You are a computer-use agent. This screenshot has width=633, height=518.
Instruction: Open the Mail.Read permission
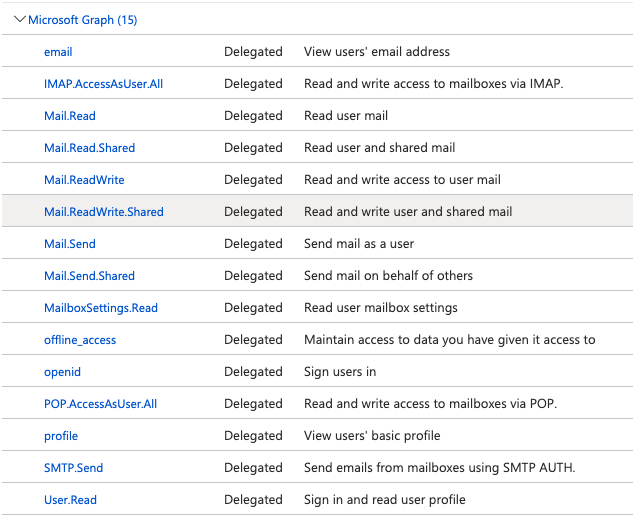[x=70, y=116]
